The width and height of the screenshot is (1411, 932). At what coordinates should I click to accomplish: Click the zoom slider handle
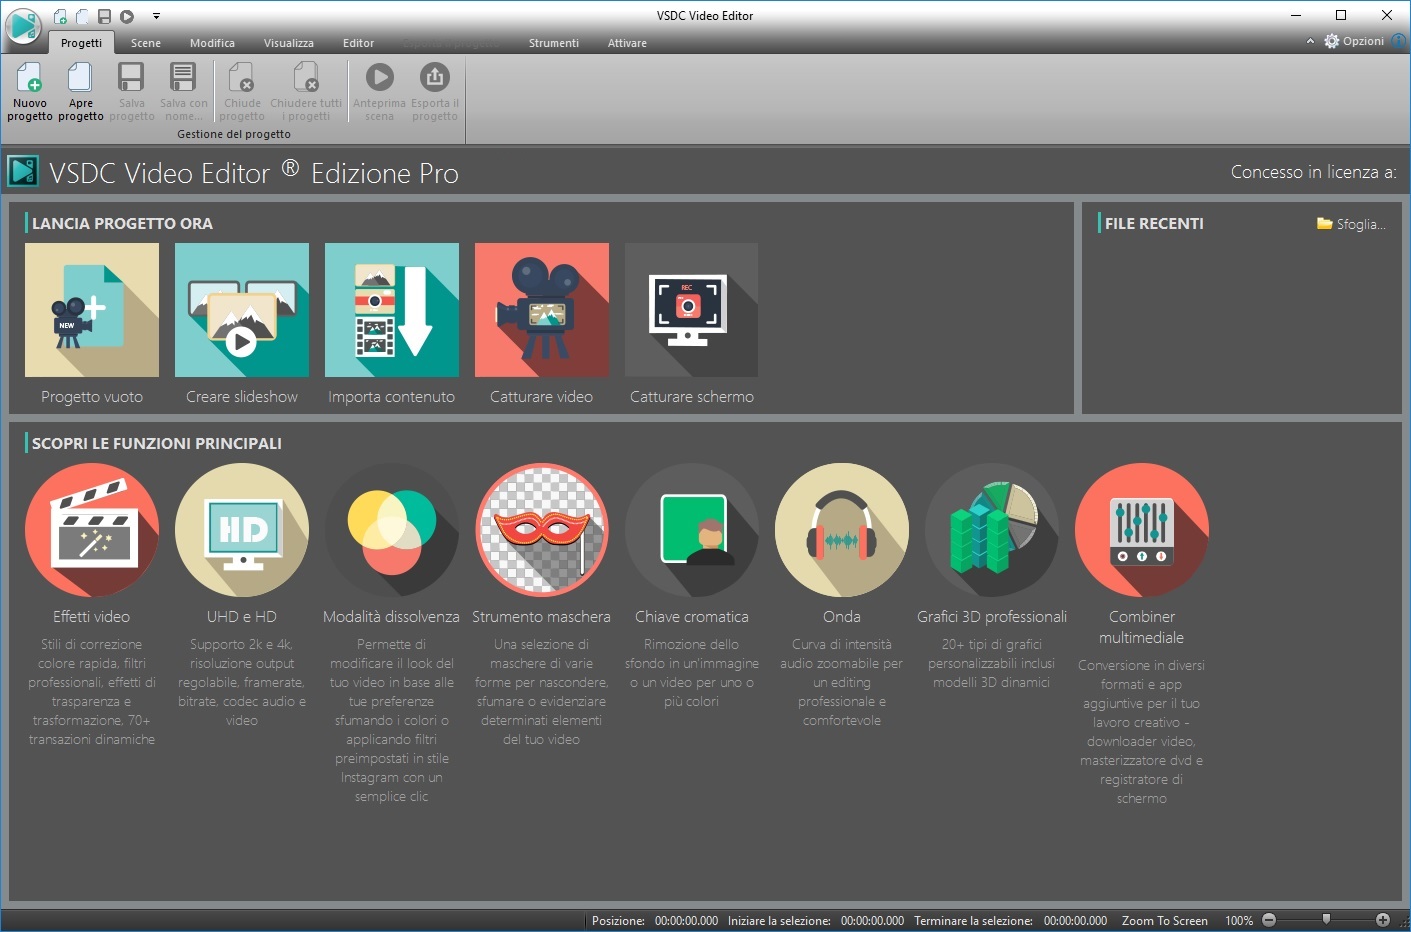coord(1326,919)
